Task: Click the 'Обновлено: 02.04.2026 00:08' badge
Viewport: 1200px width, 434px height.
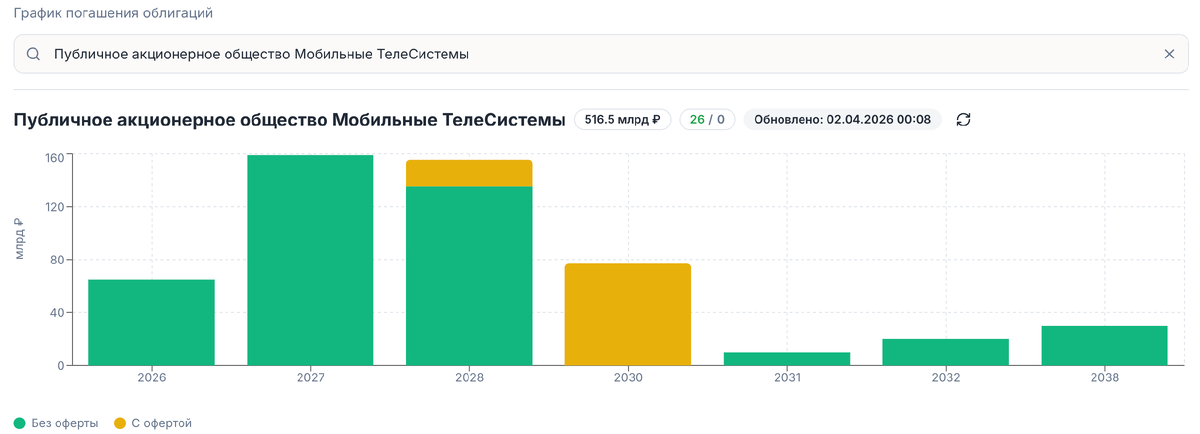Action: (842, 120)
